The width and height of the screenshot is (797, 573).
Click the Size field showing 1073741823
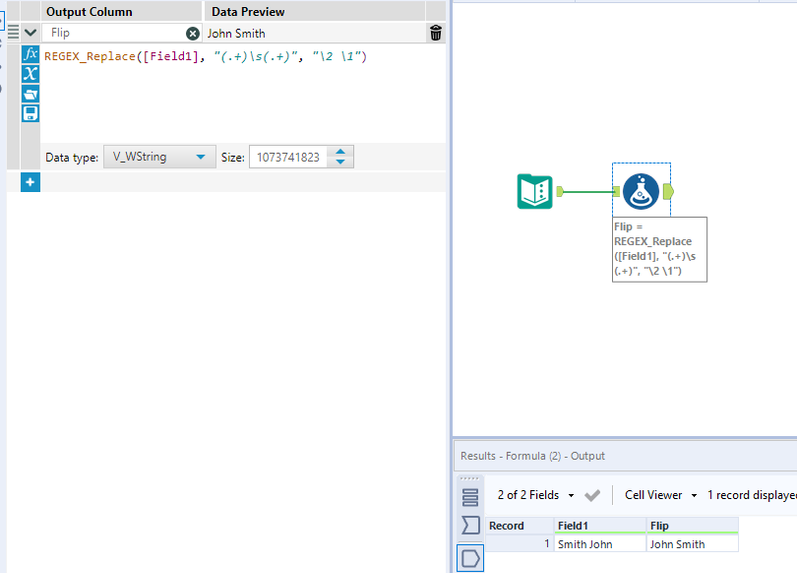click(x=288, y=157)
